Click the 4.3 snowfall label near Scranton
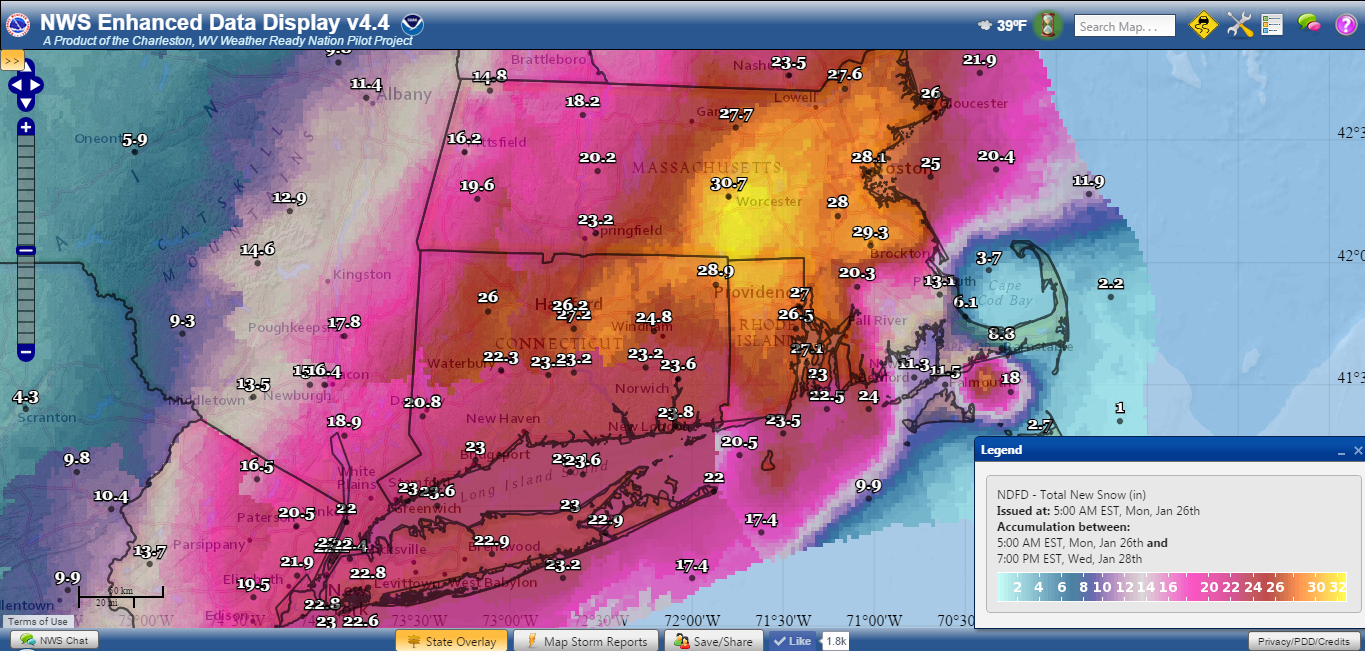 click(x=26, y=397)
